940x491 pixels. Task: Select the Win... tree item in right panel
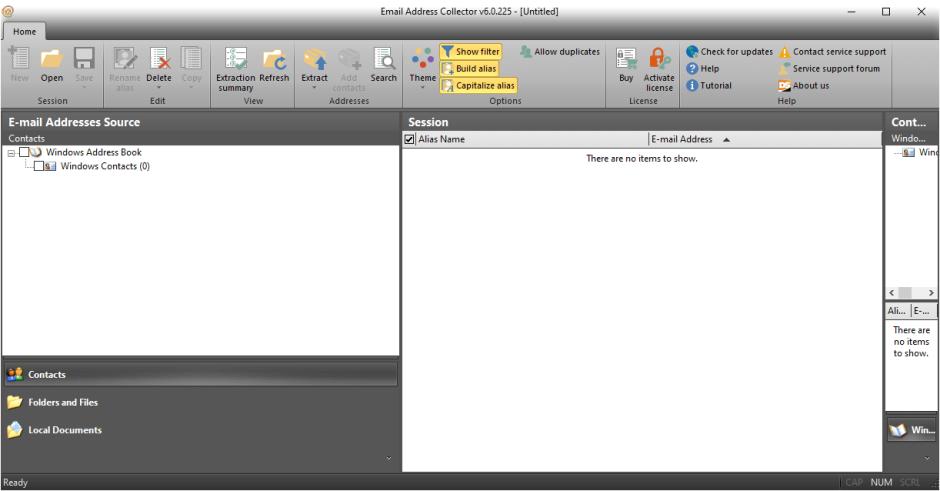coord(928,152)
